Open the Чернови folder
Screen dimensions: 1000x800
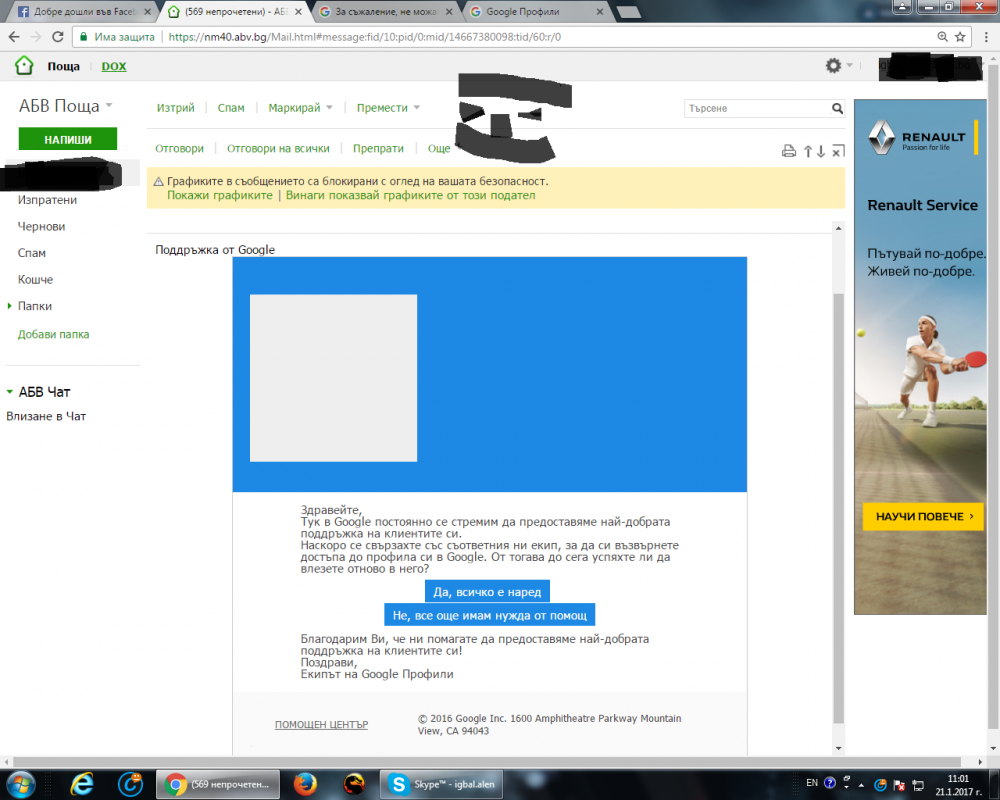pyautogui.click(x=41, y=226)
